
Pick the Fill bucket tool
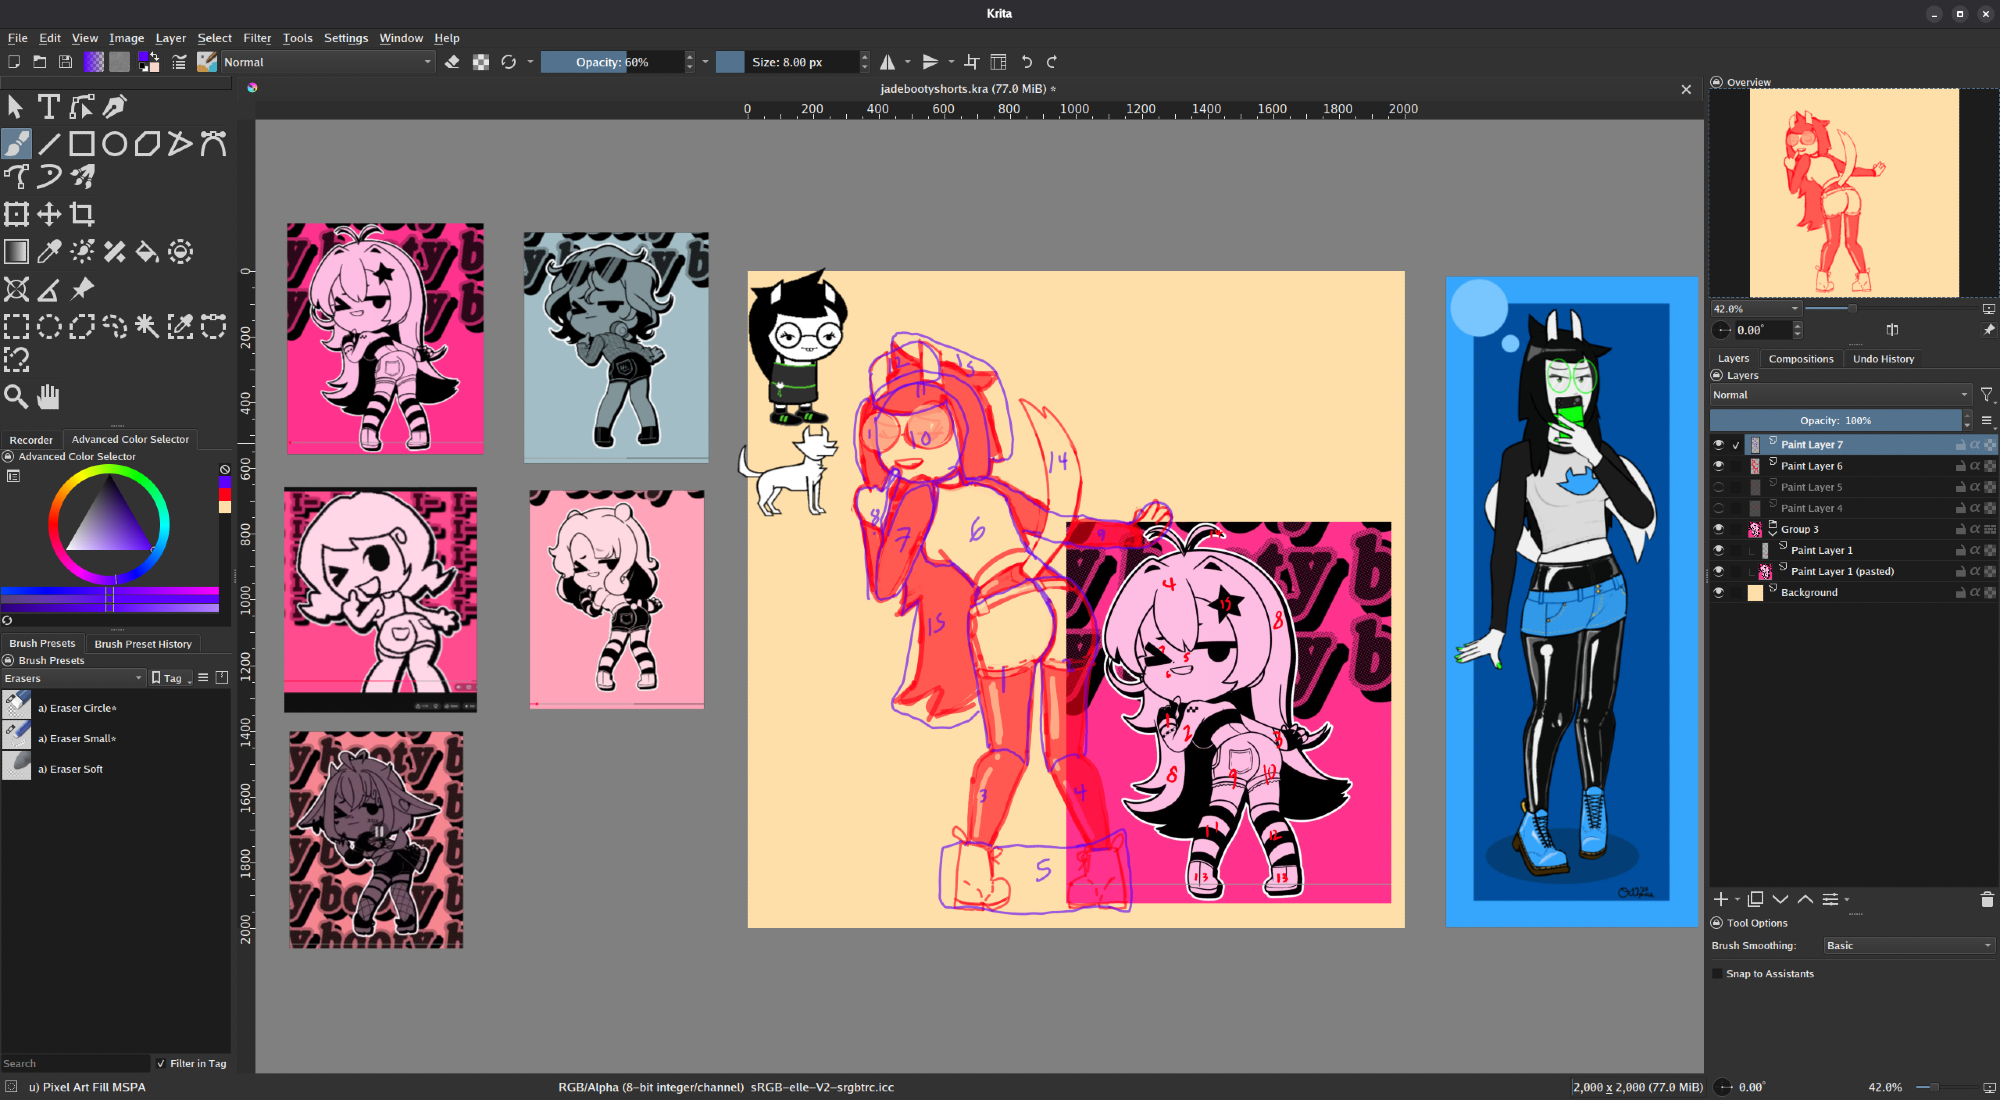pos(147,252)
